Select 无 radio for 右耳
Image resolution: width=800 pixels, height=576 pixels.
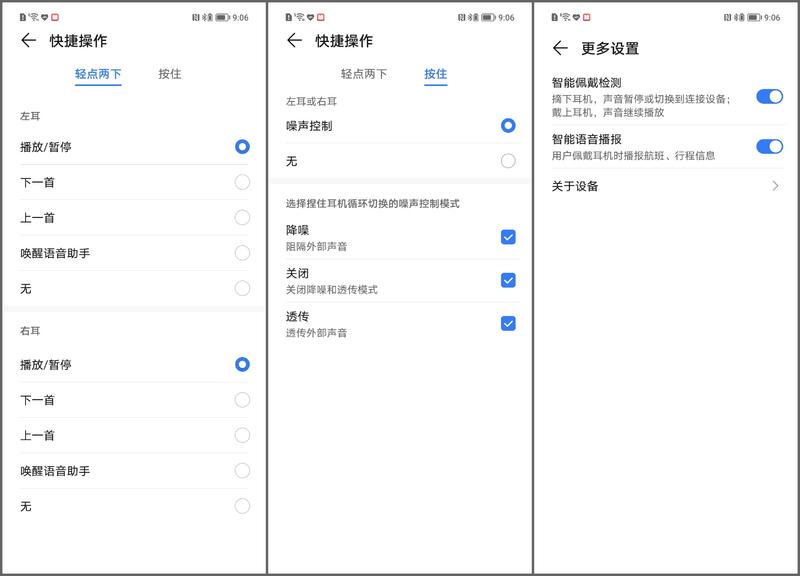pos(242,507)
